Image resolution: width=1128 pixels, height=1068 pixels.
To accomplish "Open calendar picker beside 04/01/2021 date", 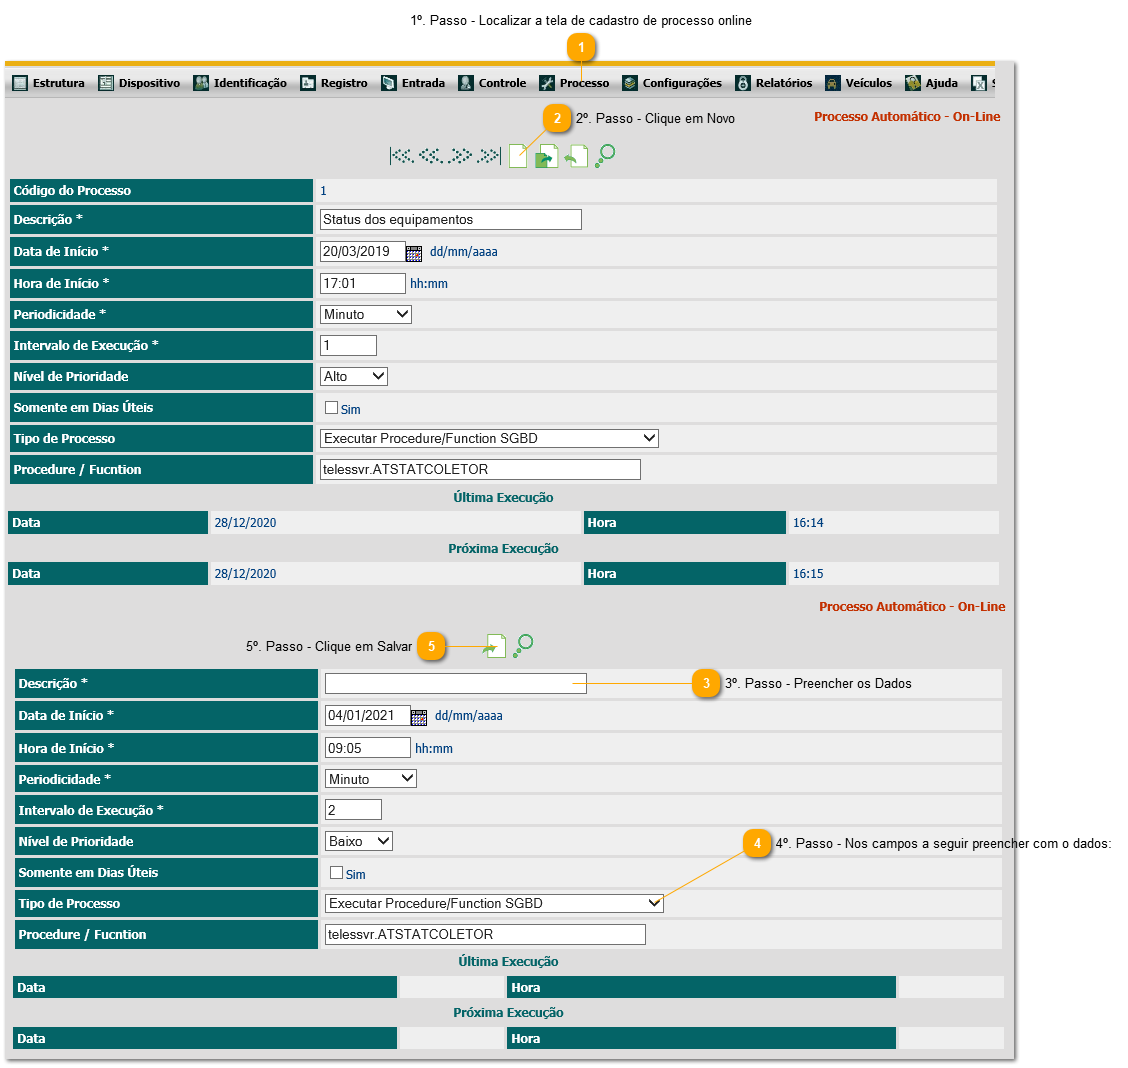I will [x=419, y=717].
